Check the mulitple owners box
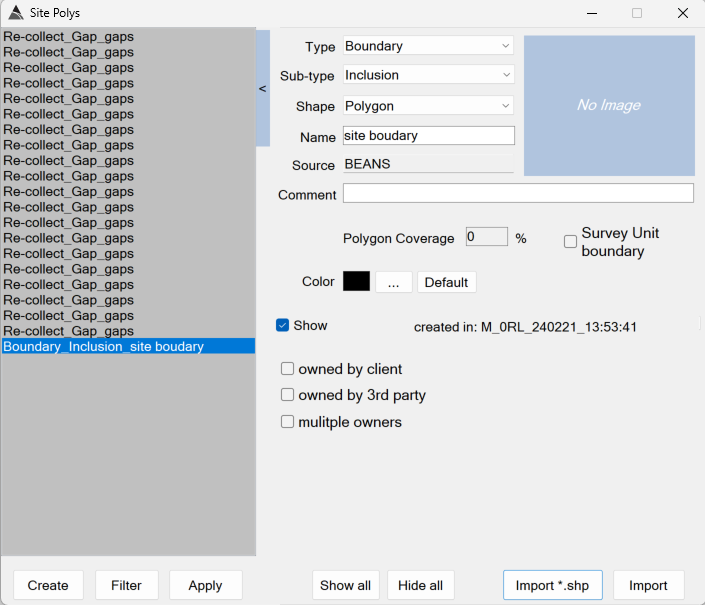Screen dimensions: 705x605 [287, 422]
